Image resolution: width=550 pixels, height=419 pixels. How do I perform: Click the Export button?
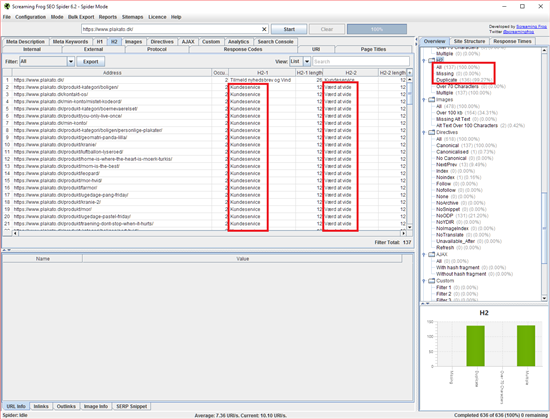coord(90,61)
